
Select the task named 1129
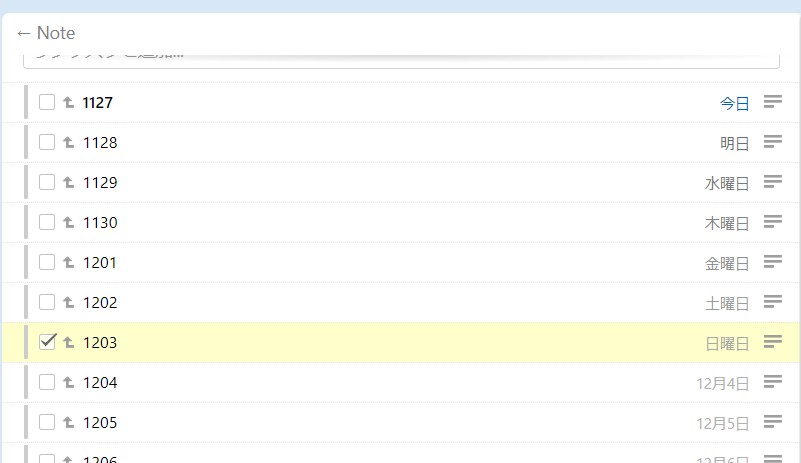100,183
